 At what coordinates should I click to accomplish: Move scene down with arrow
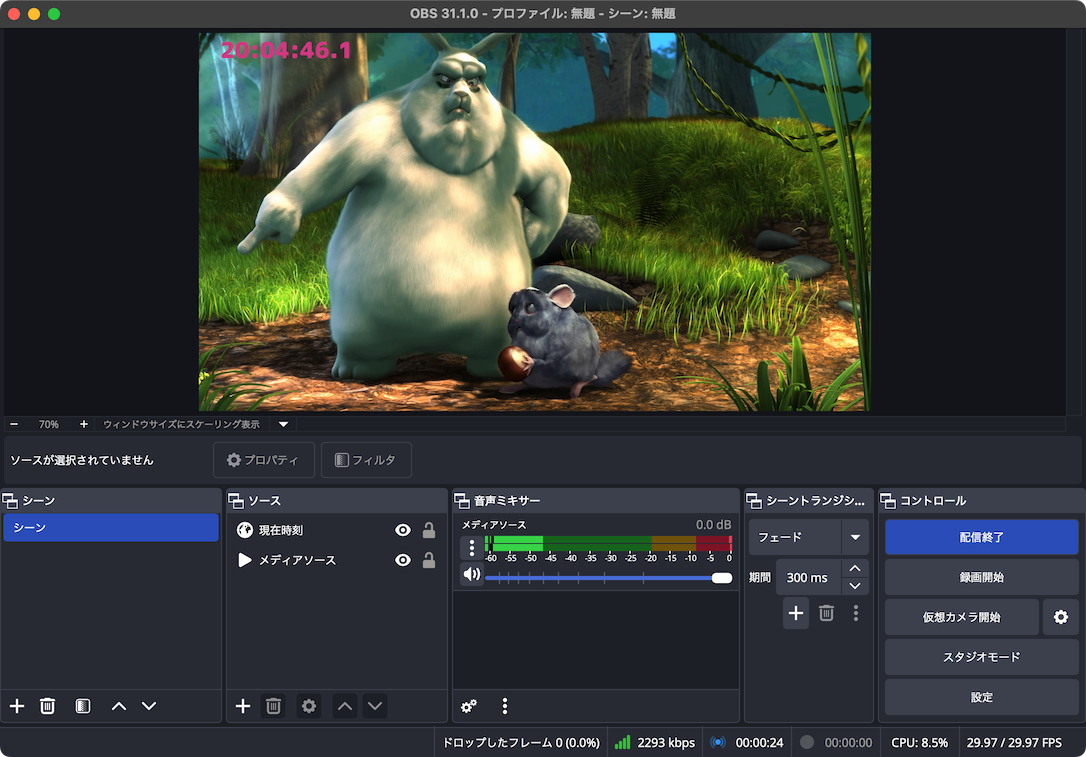[x=149, y=706]
